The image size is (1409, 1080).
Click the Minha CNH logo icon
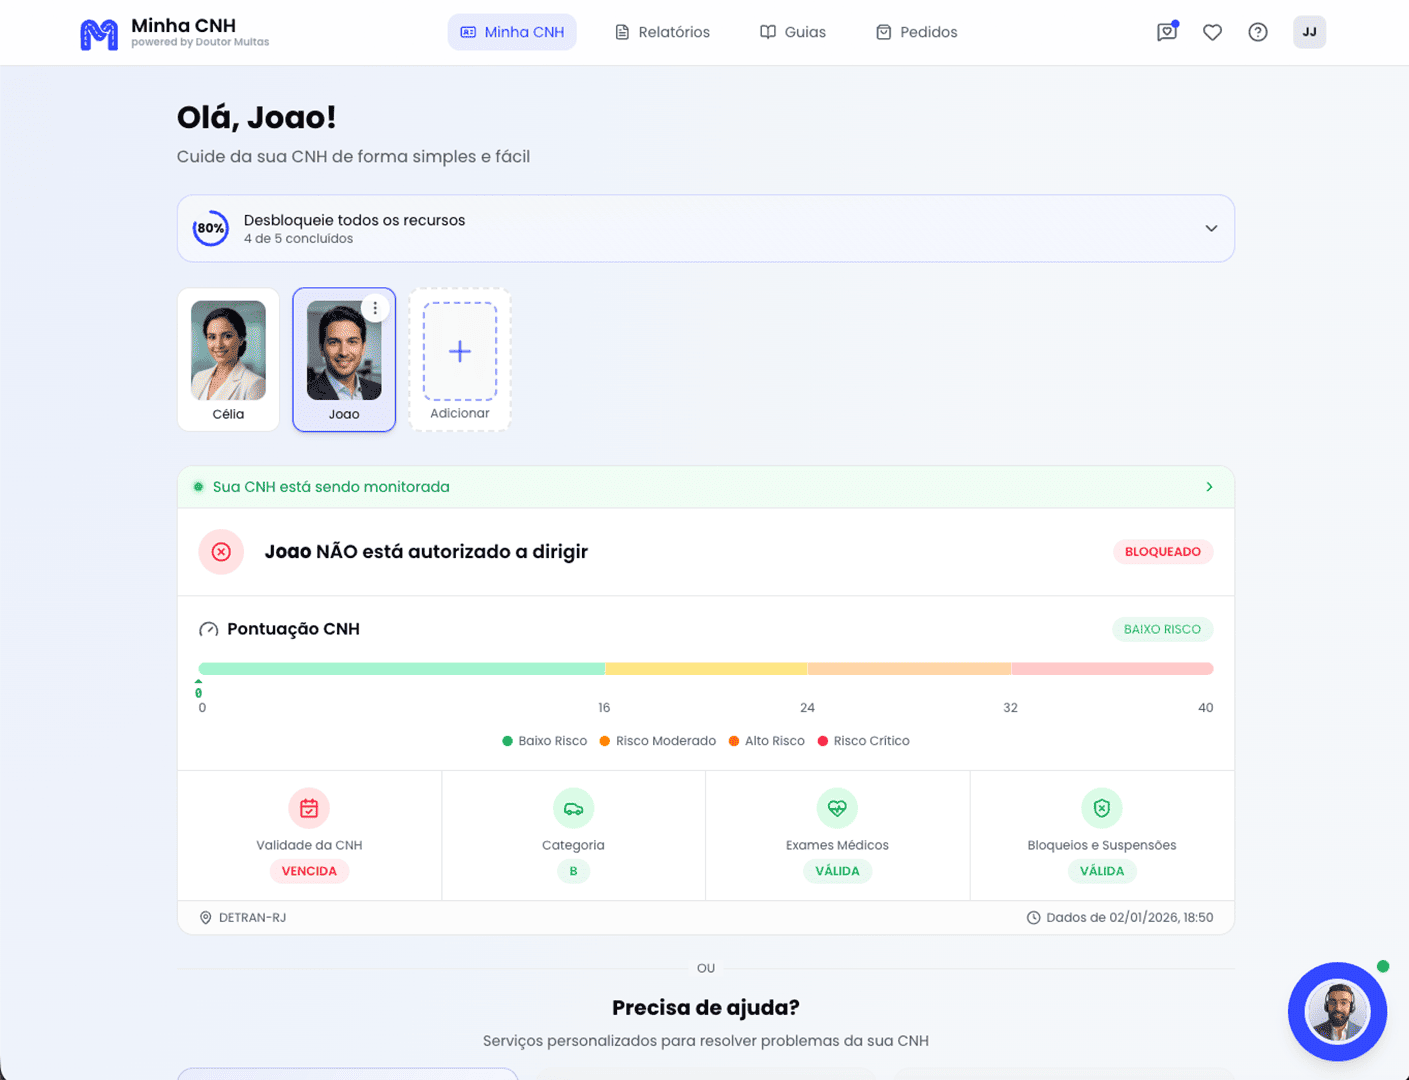tap(98, 34)
